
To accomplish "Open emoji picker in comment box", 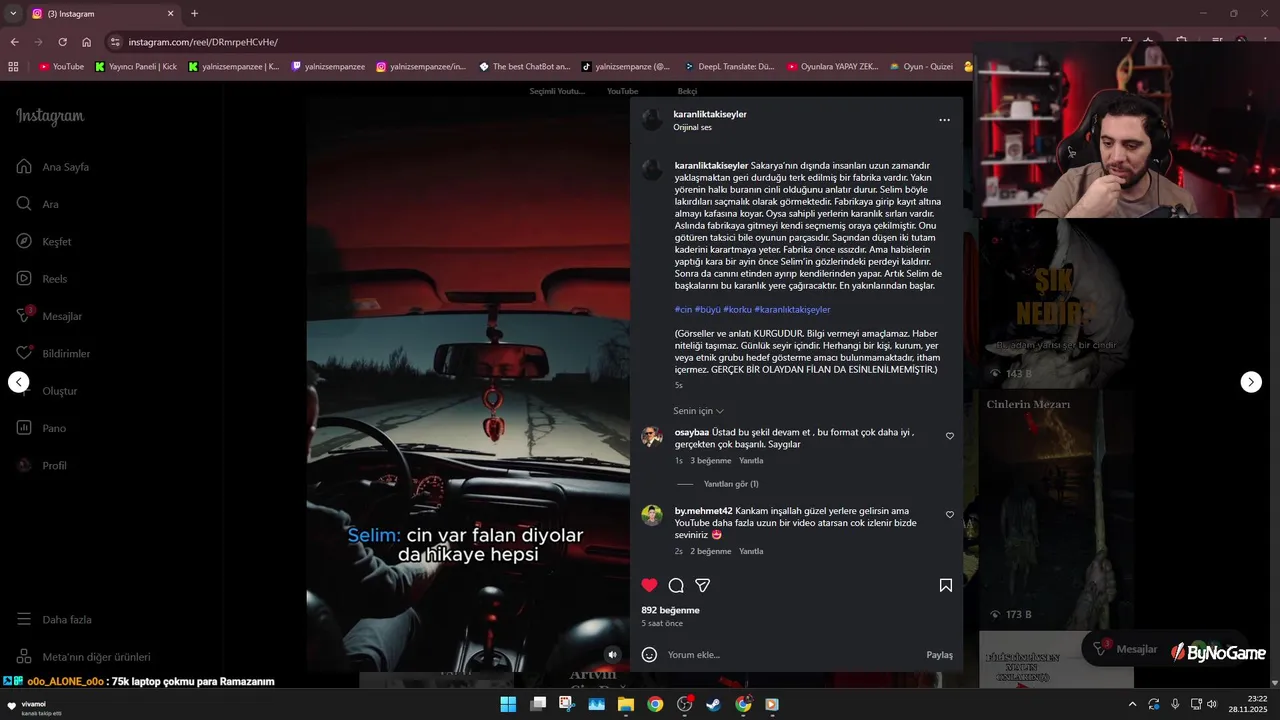I will click(x=649, y=655).
